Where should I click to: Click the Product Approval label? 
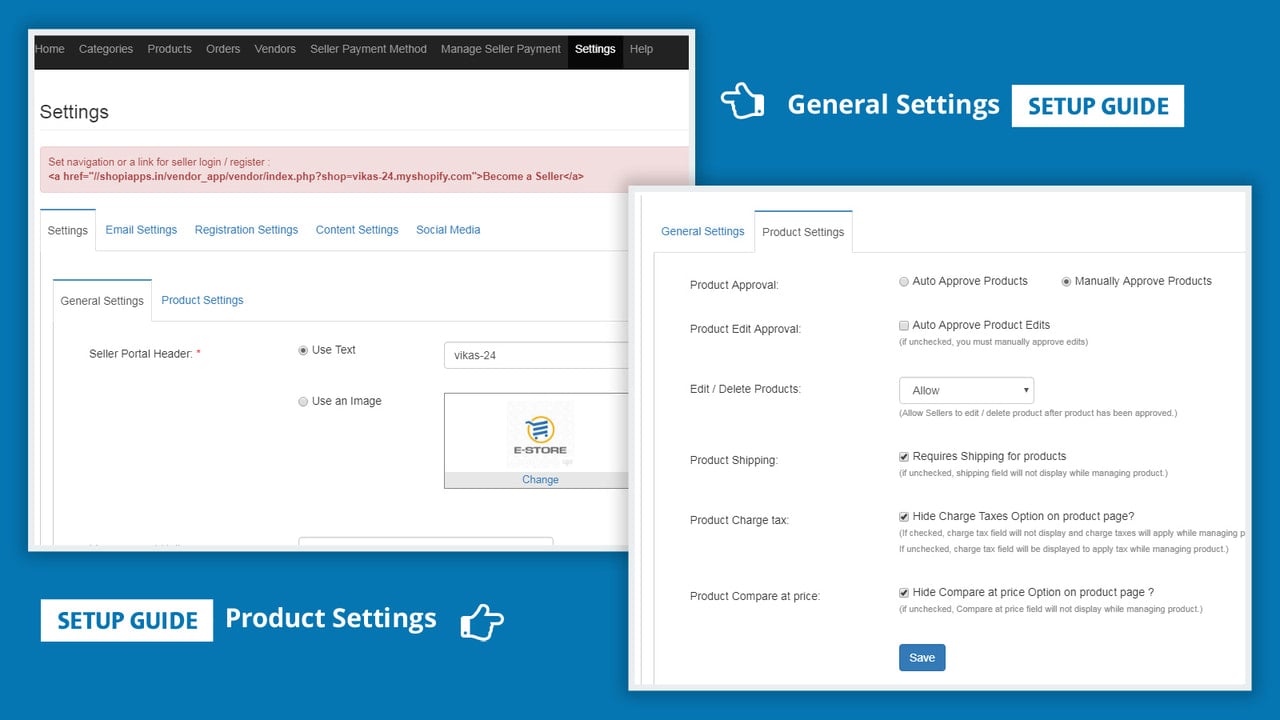(734, 285)
